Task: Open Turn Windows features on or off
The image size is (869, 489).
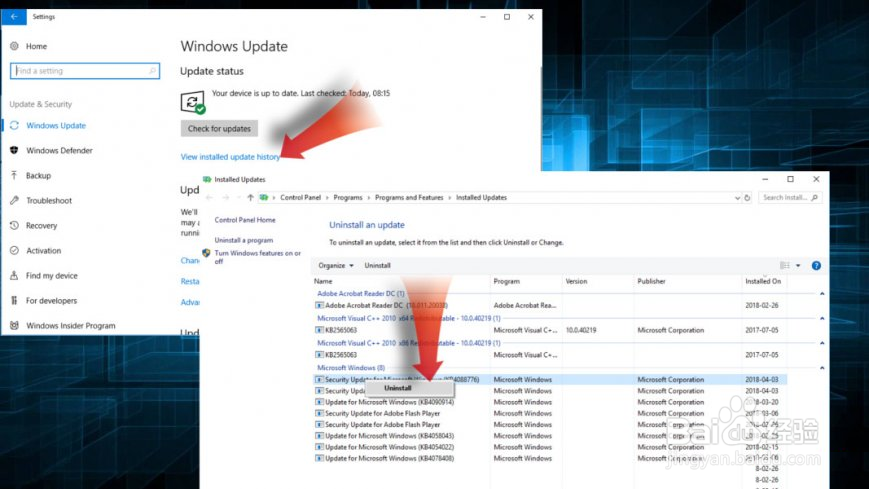Action: [x=258, y=257]
